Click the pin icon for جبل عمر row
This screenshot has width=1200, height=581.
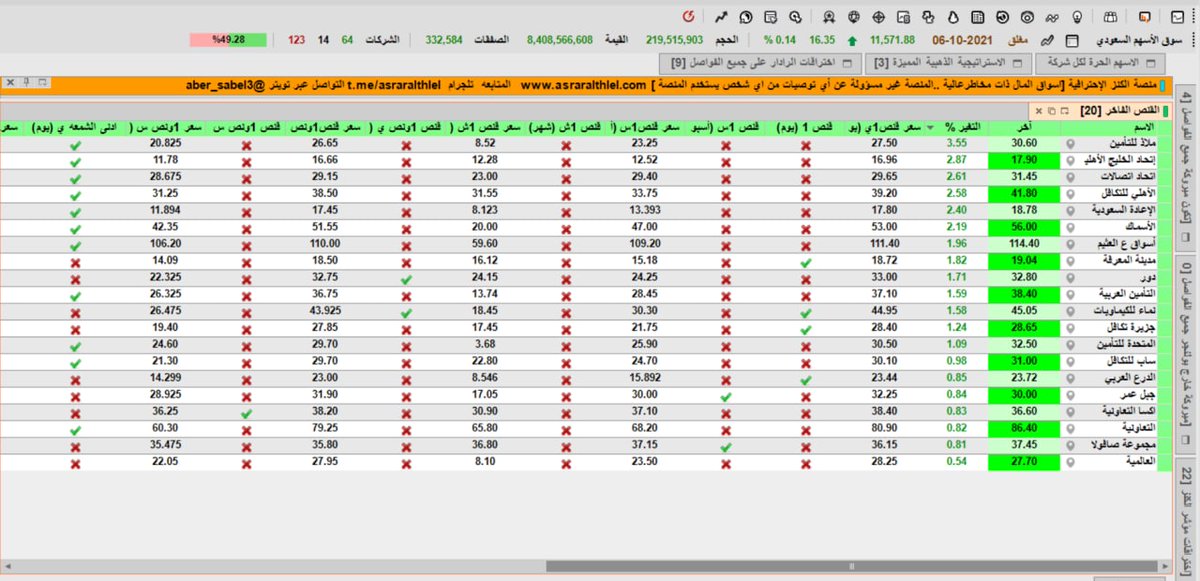click(1070, 394)
